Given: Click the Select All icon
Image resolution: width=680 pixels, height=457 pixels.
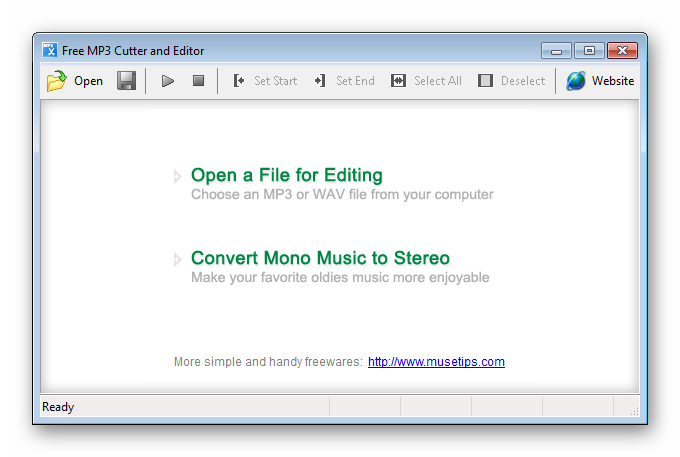Looking at the screenshot, I should point(398,81).
